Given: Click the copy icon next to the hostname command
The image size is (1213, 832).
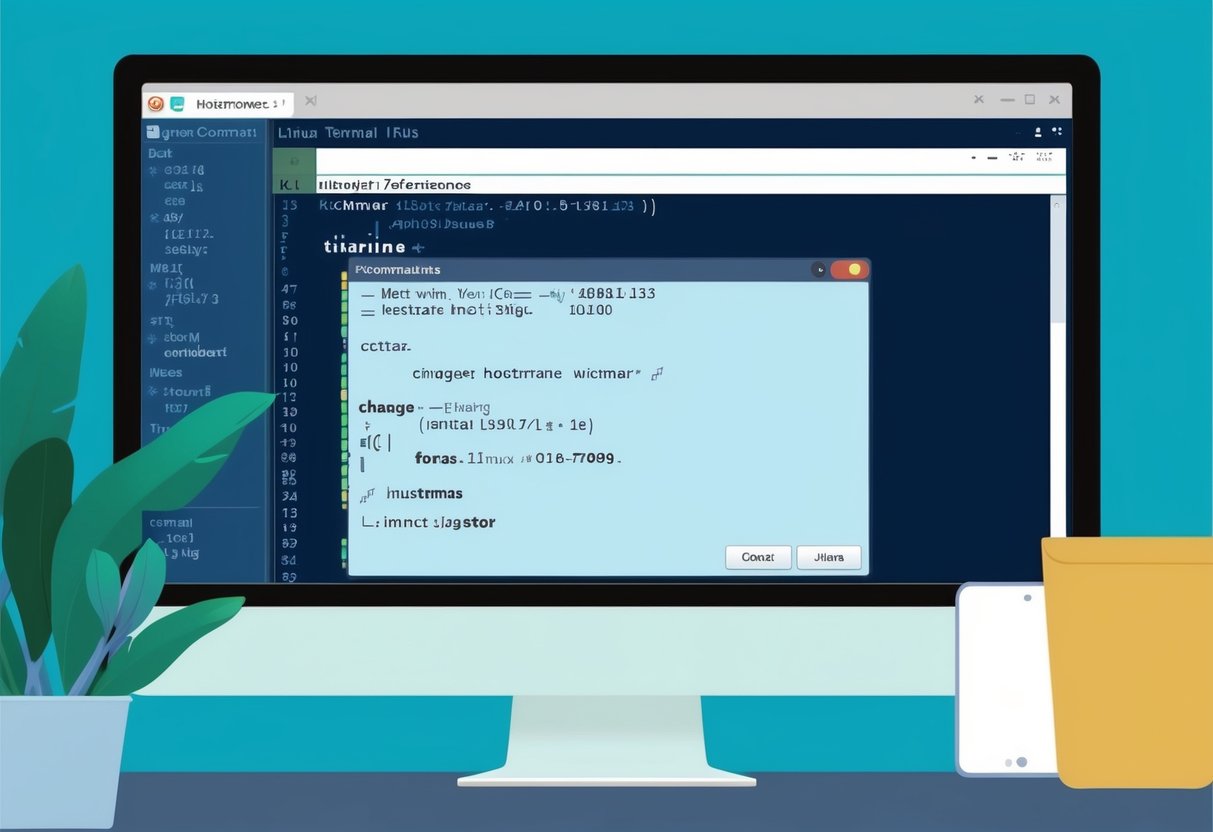Looking at the screenshot, I should point(657,373).
